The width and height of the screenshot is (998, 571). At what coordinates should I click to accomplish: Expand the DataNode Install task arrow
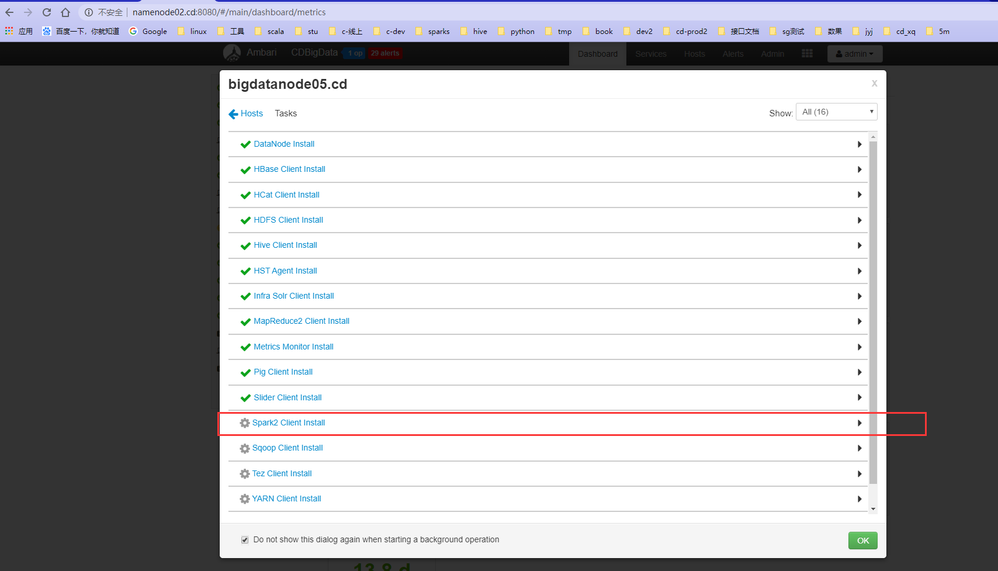click(x=859, y=145)
